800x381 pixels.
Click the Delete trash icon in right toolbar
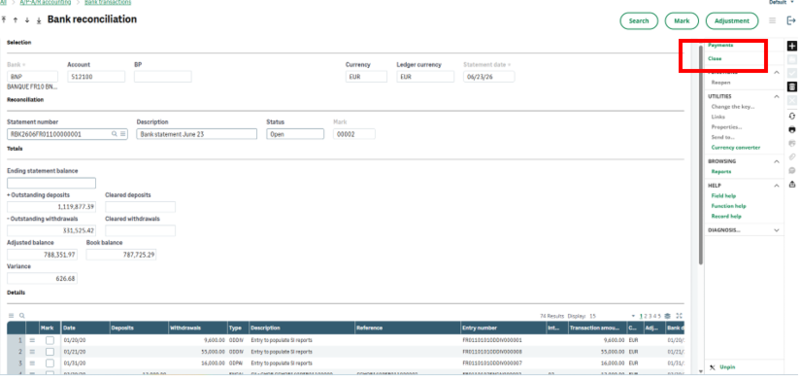click(792, 87)
